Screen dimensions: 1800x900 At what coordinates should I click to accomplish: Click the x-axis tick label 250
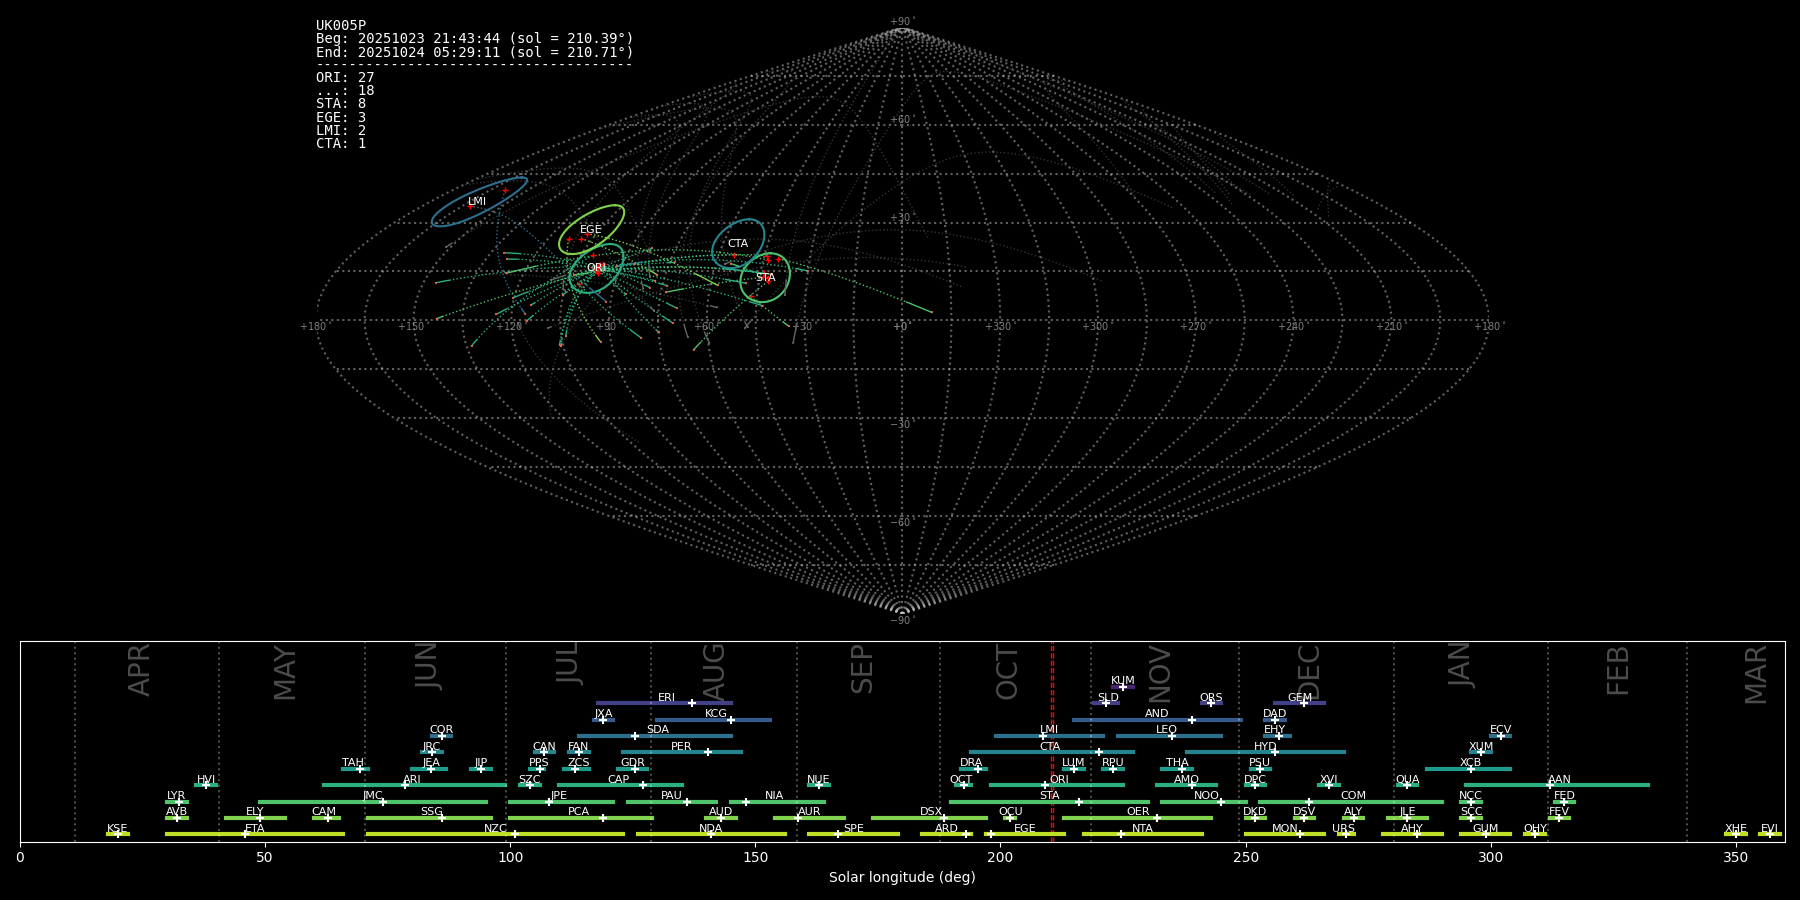pos(1245,858)
